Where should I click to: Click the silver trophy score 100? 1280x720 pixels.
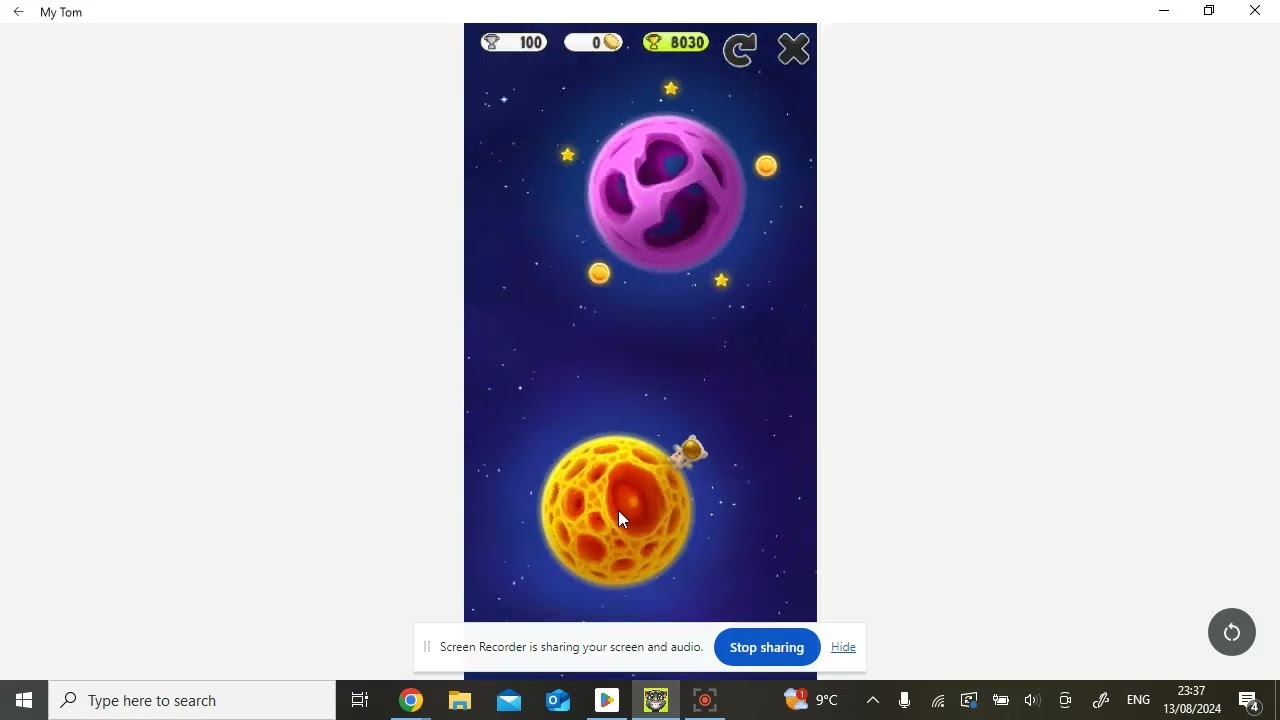pyautogui.click(x=513, y=43)
